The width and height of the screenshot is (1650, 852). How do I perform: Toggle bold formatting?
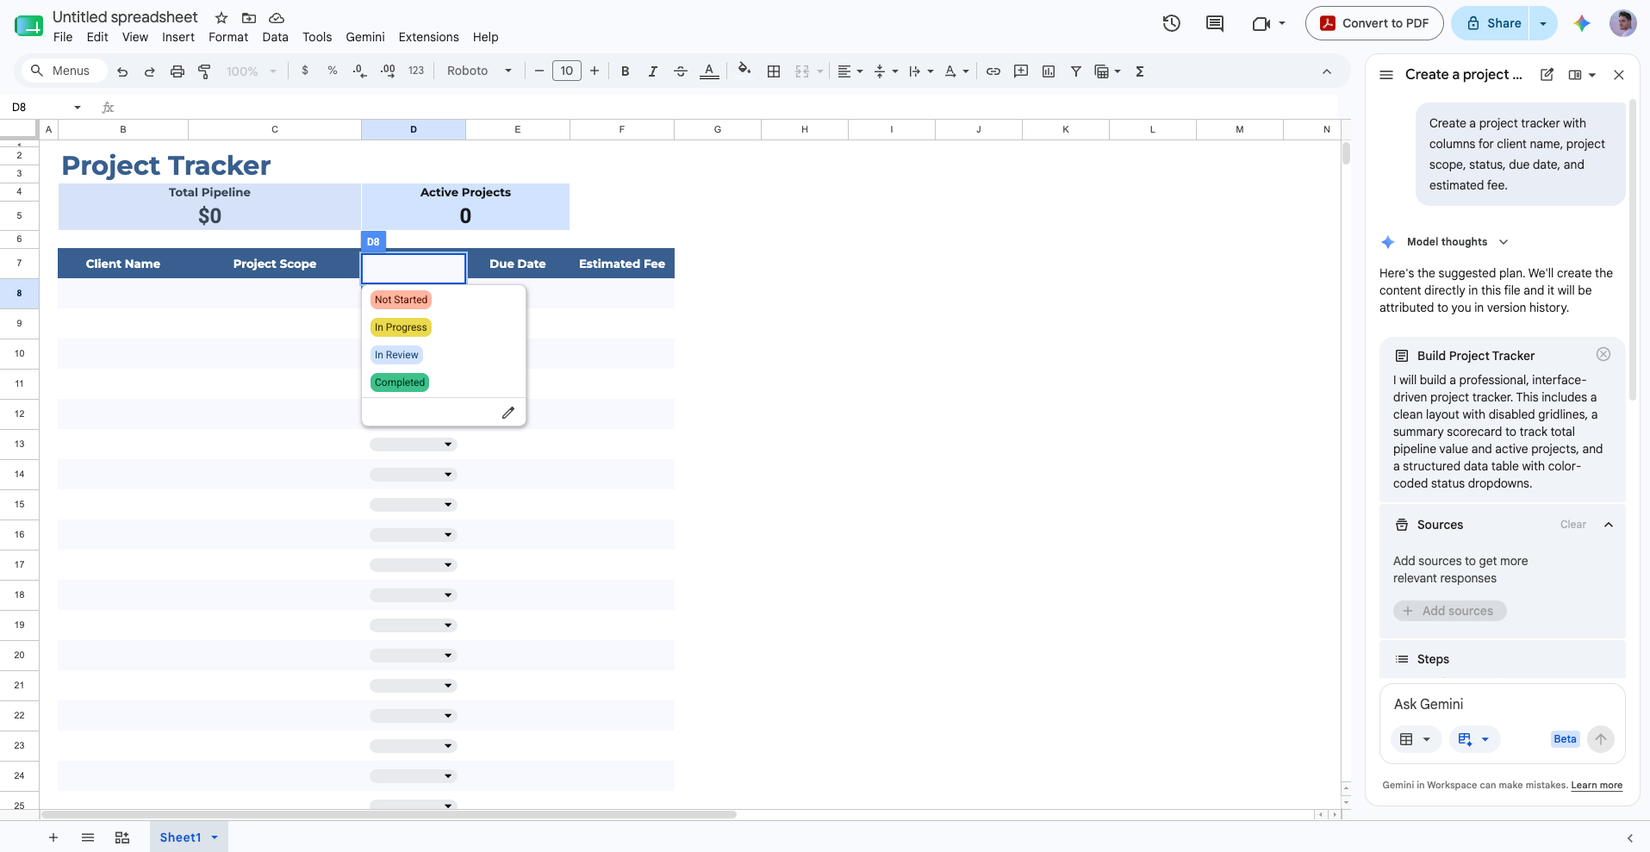click(625, 71)
